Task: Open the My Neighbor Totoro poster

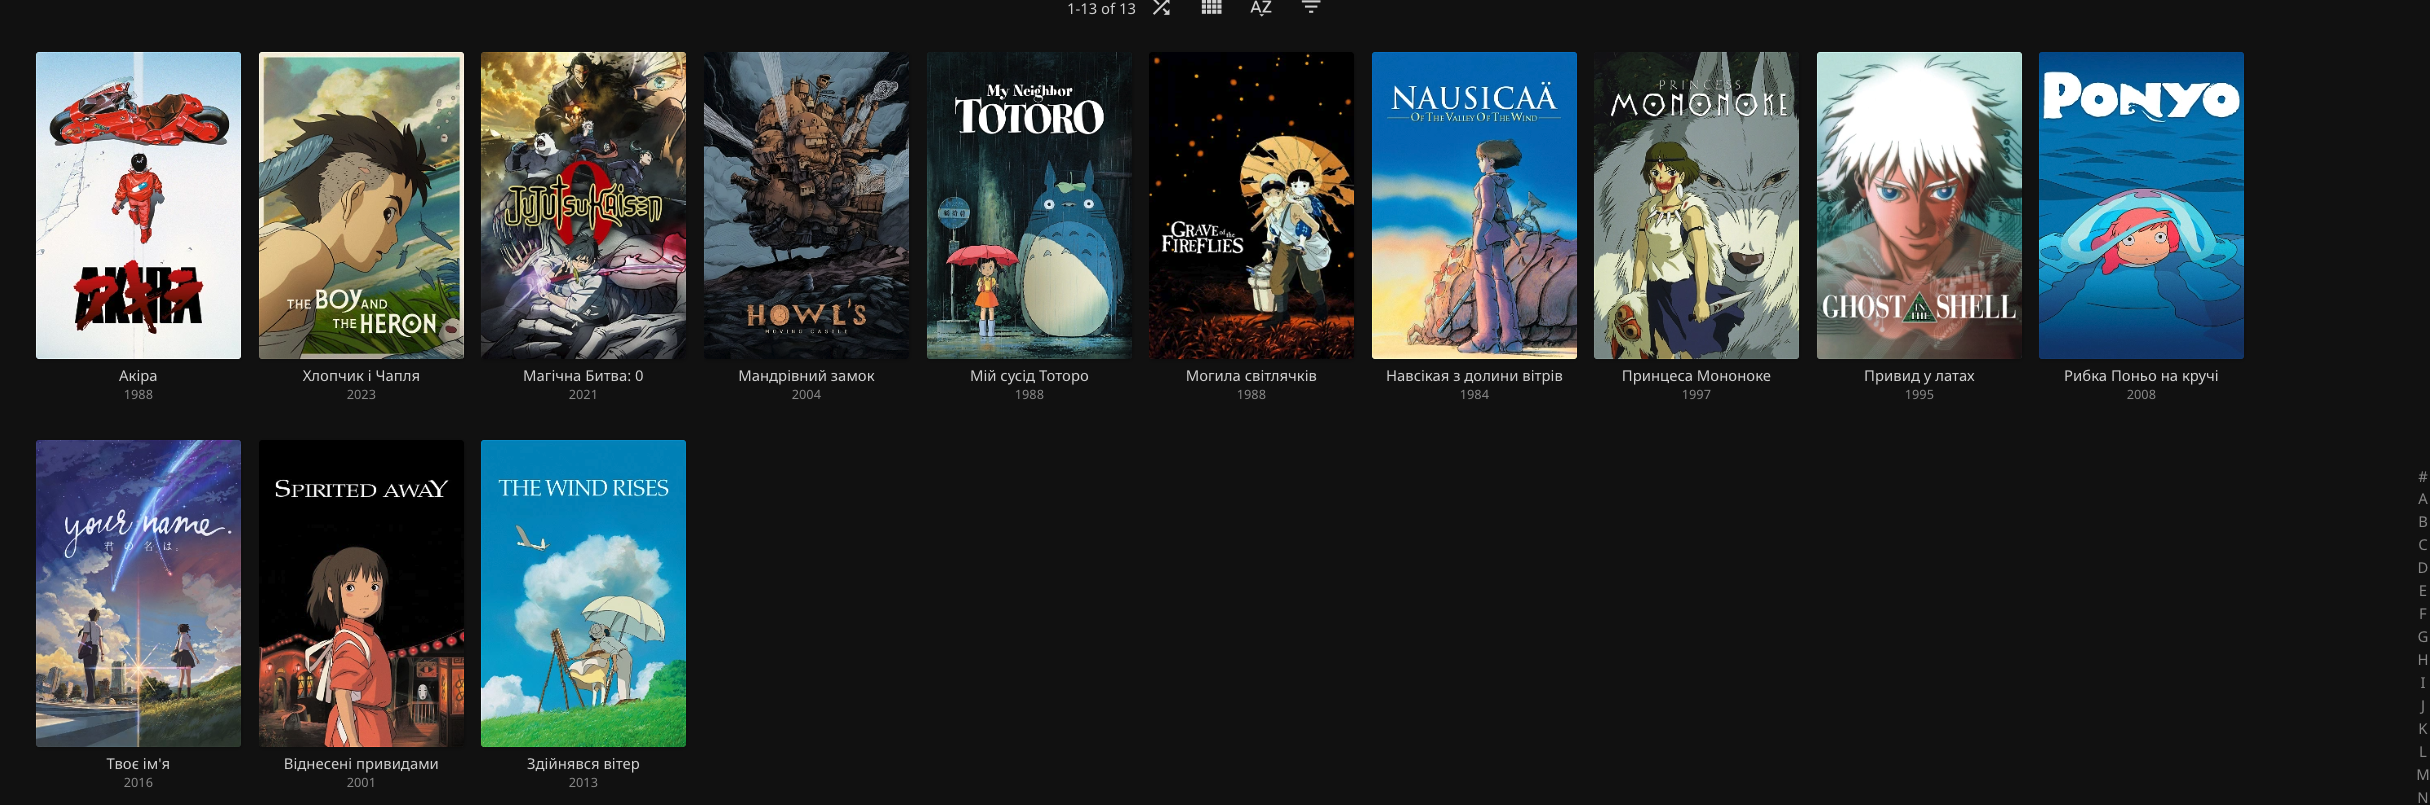Action: pos(1029,205)
